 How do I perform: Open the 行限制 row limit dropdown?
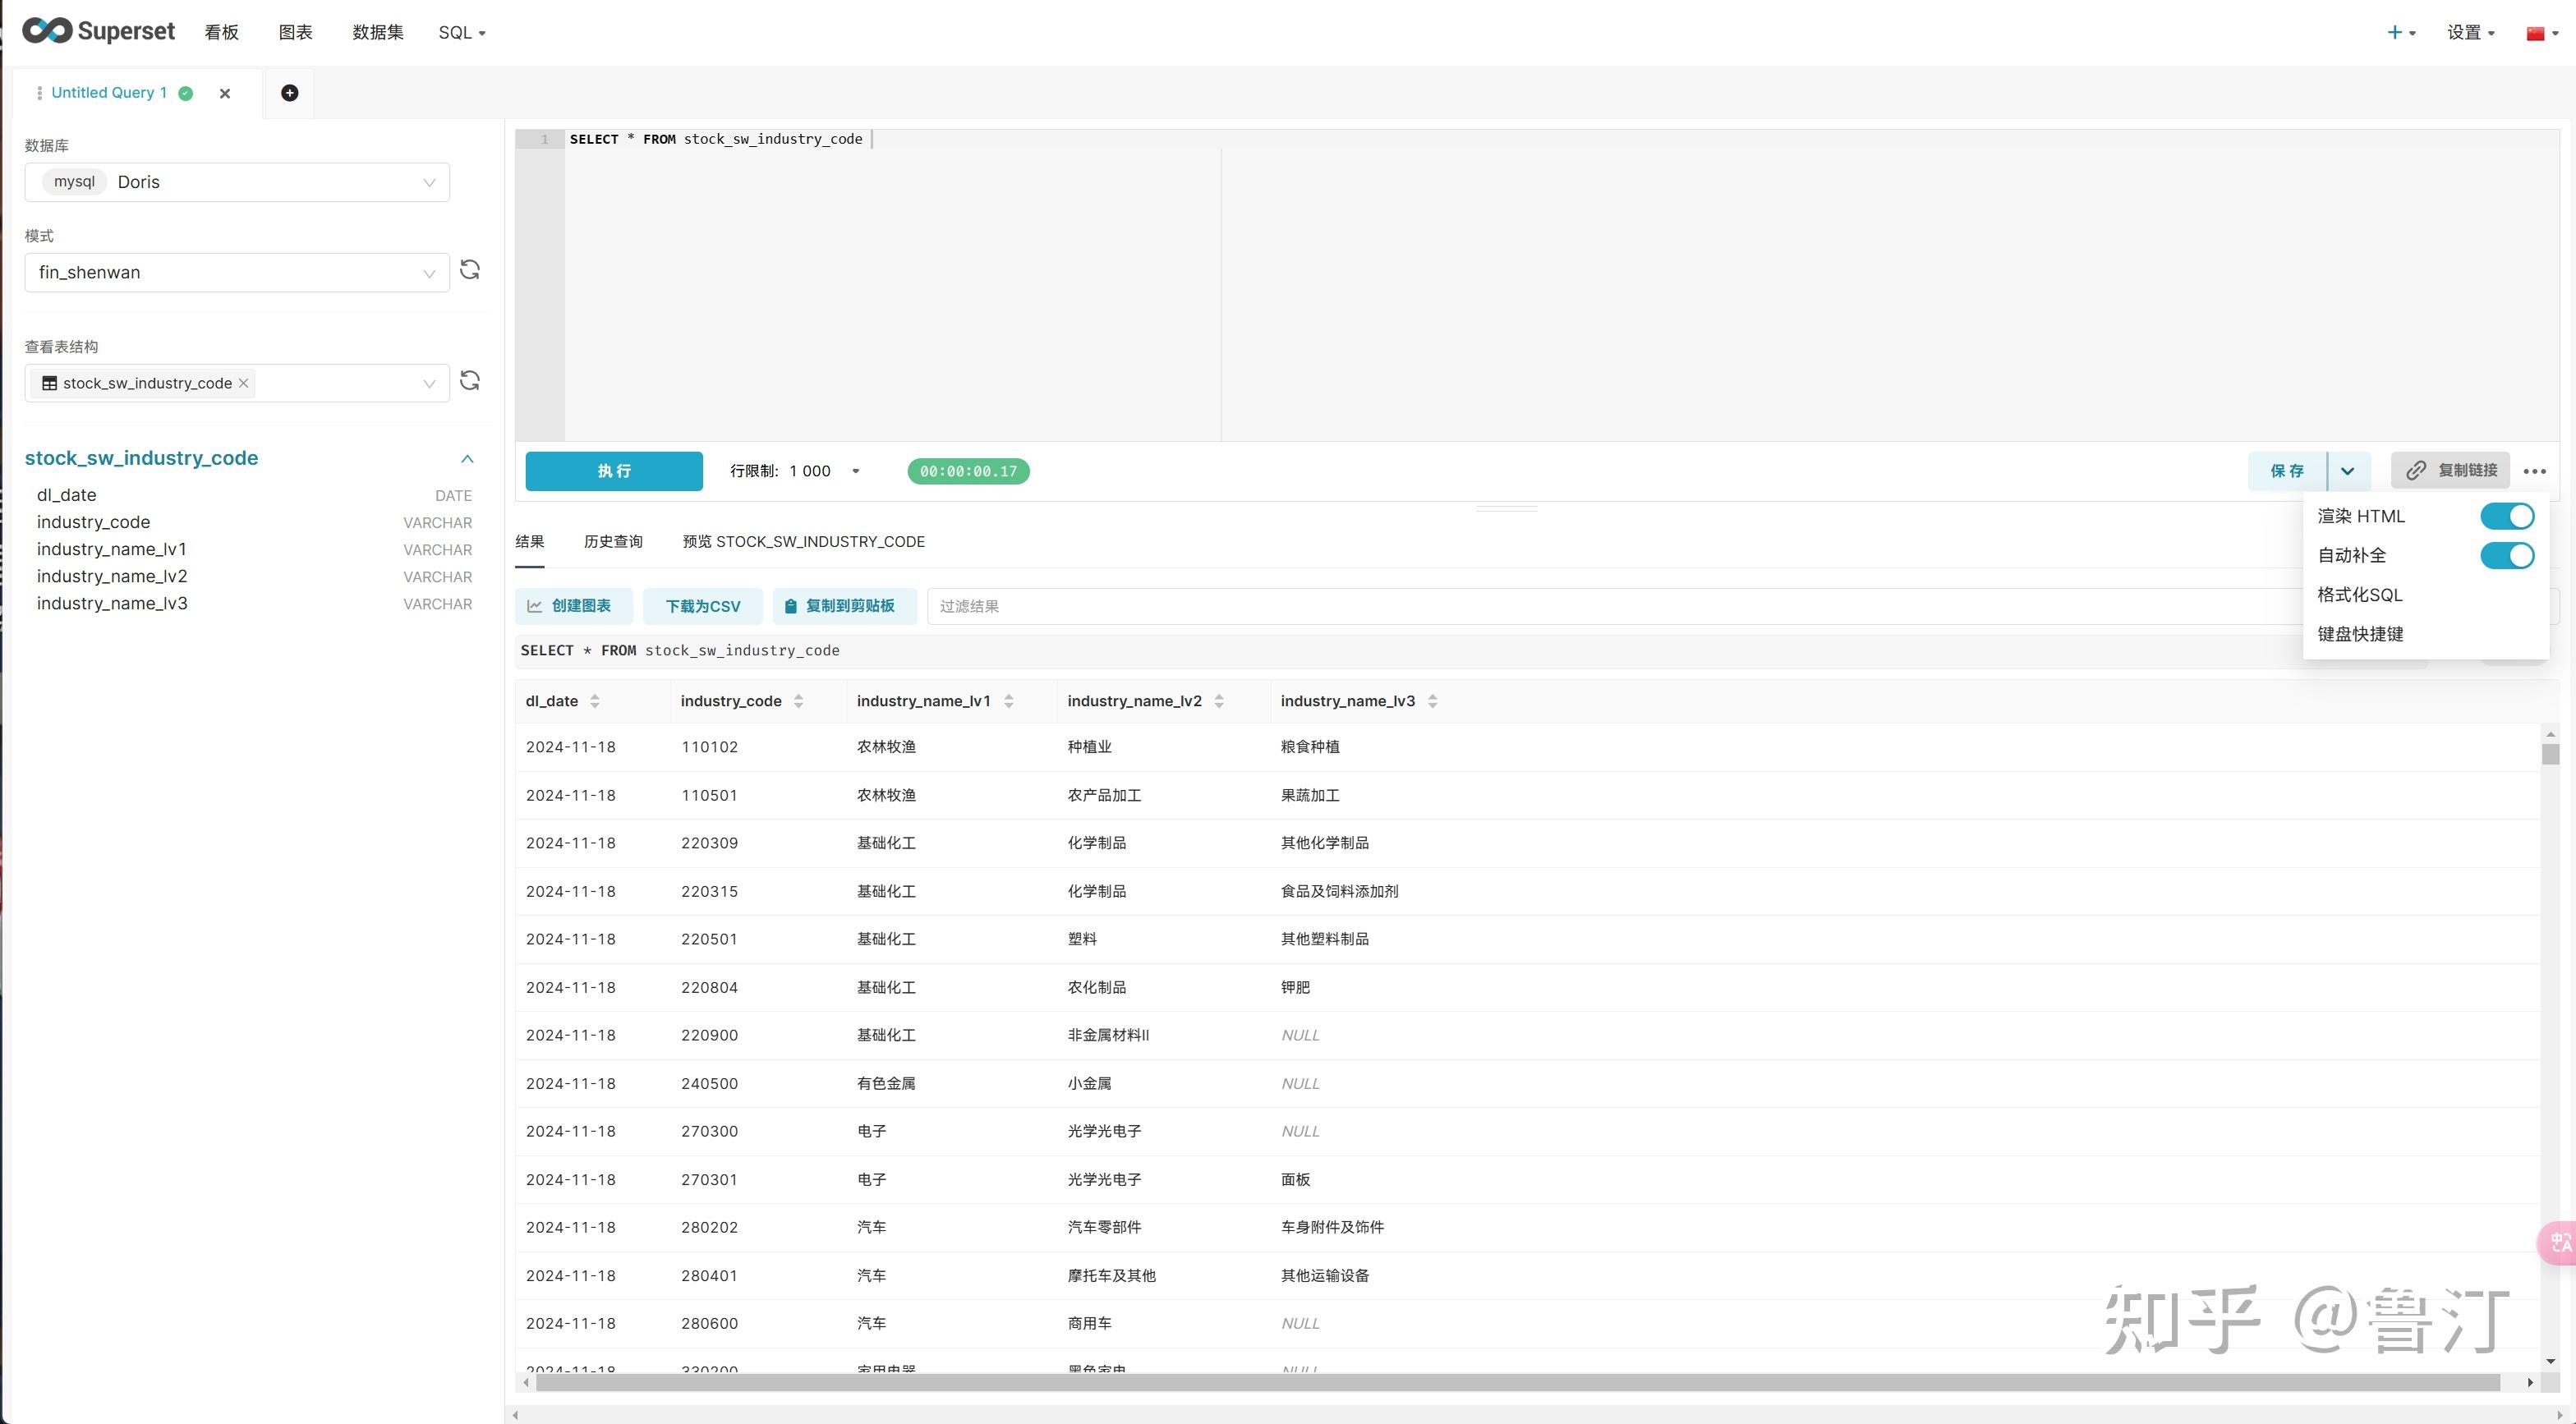point(855,470)
